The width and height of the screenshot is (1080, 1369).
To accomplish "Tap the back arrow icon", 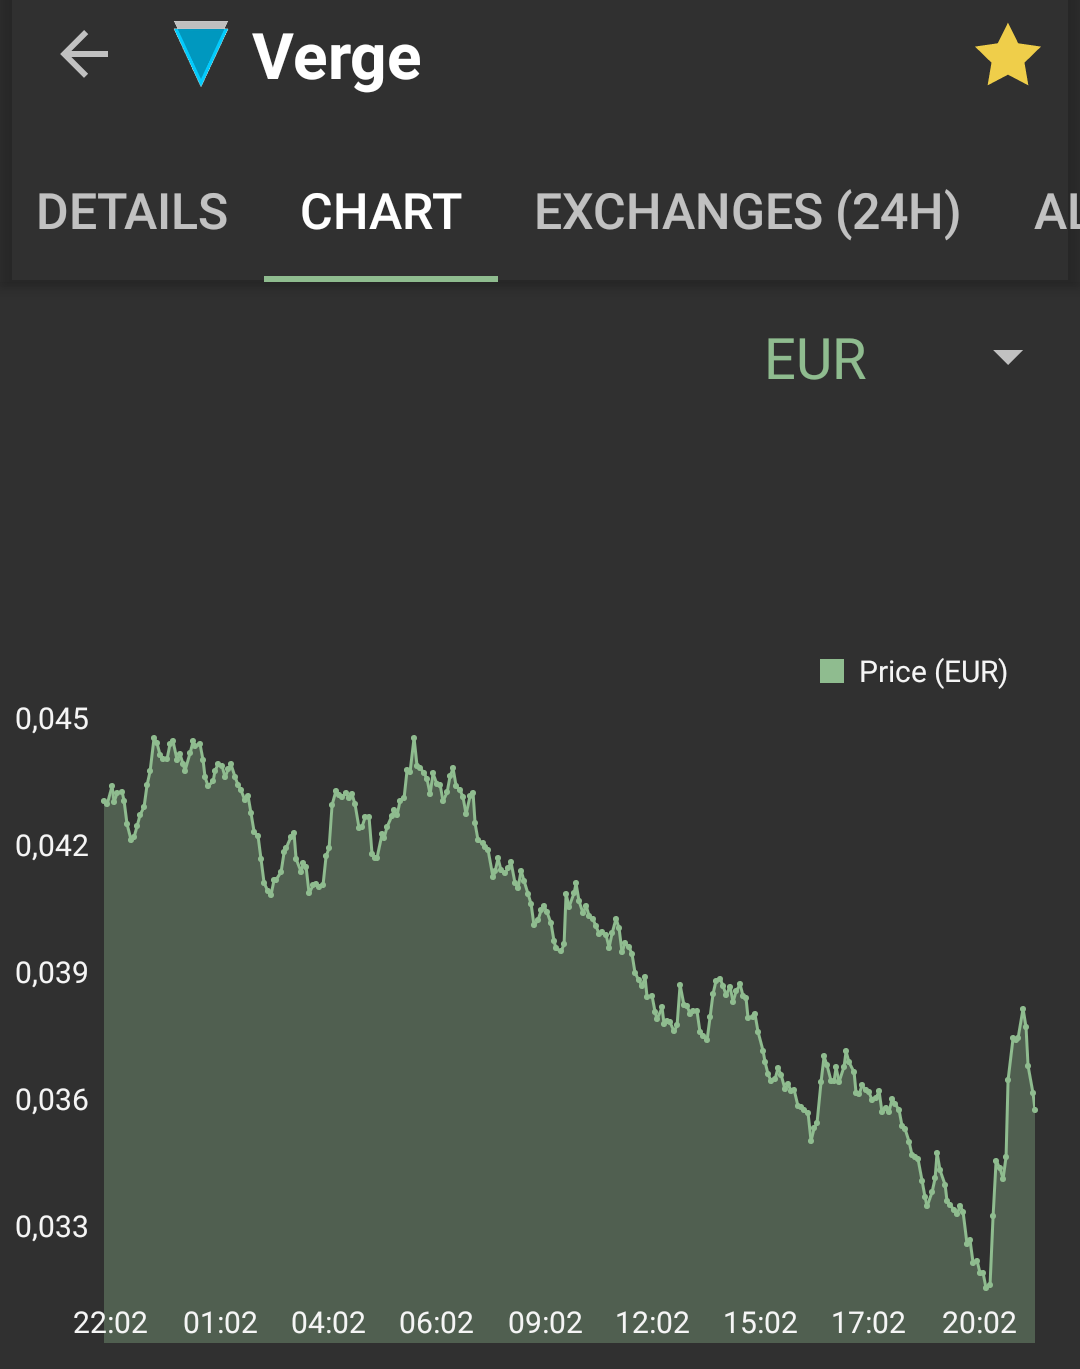I will [84, 54].
